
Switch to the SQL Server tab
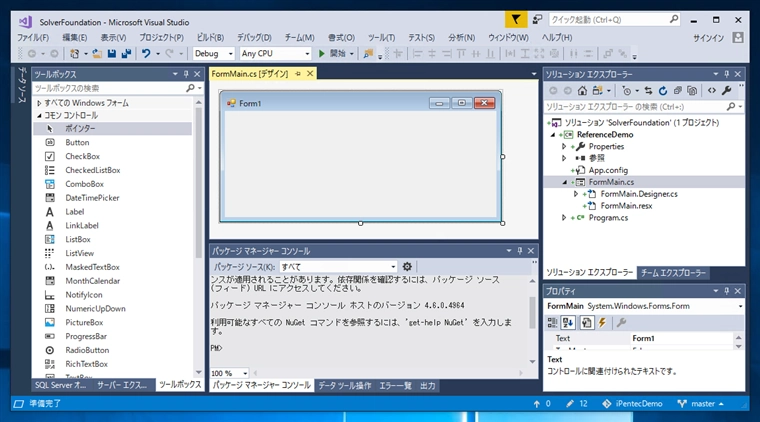61,385
